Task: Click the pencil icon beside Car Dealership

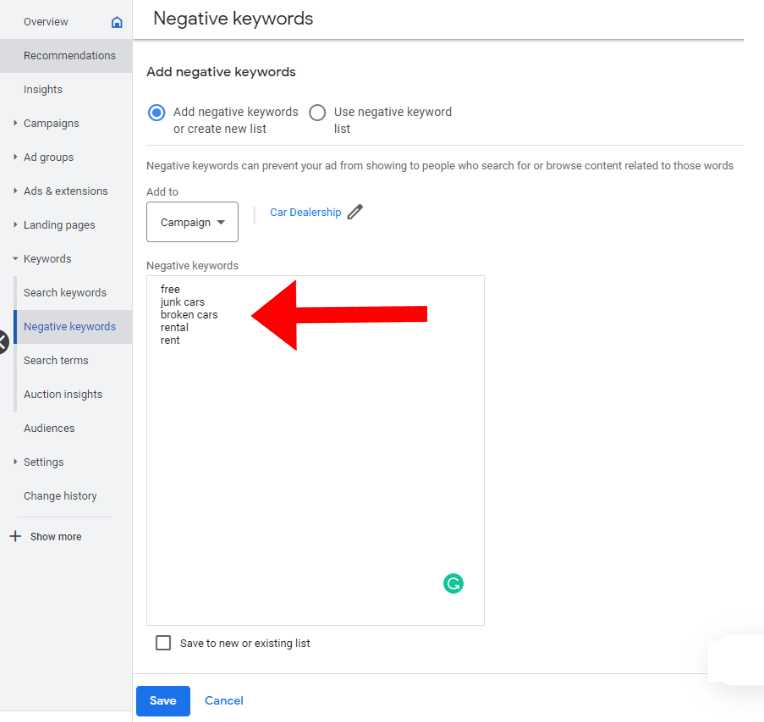Action: [355, 212]
